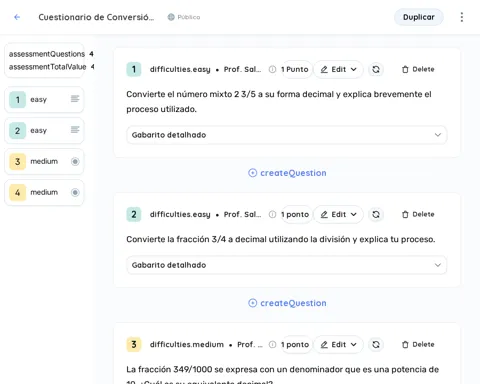
Task: Click the yellow number 3 badge in question 3 card
Action: tap(134, 344)
